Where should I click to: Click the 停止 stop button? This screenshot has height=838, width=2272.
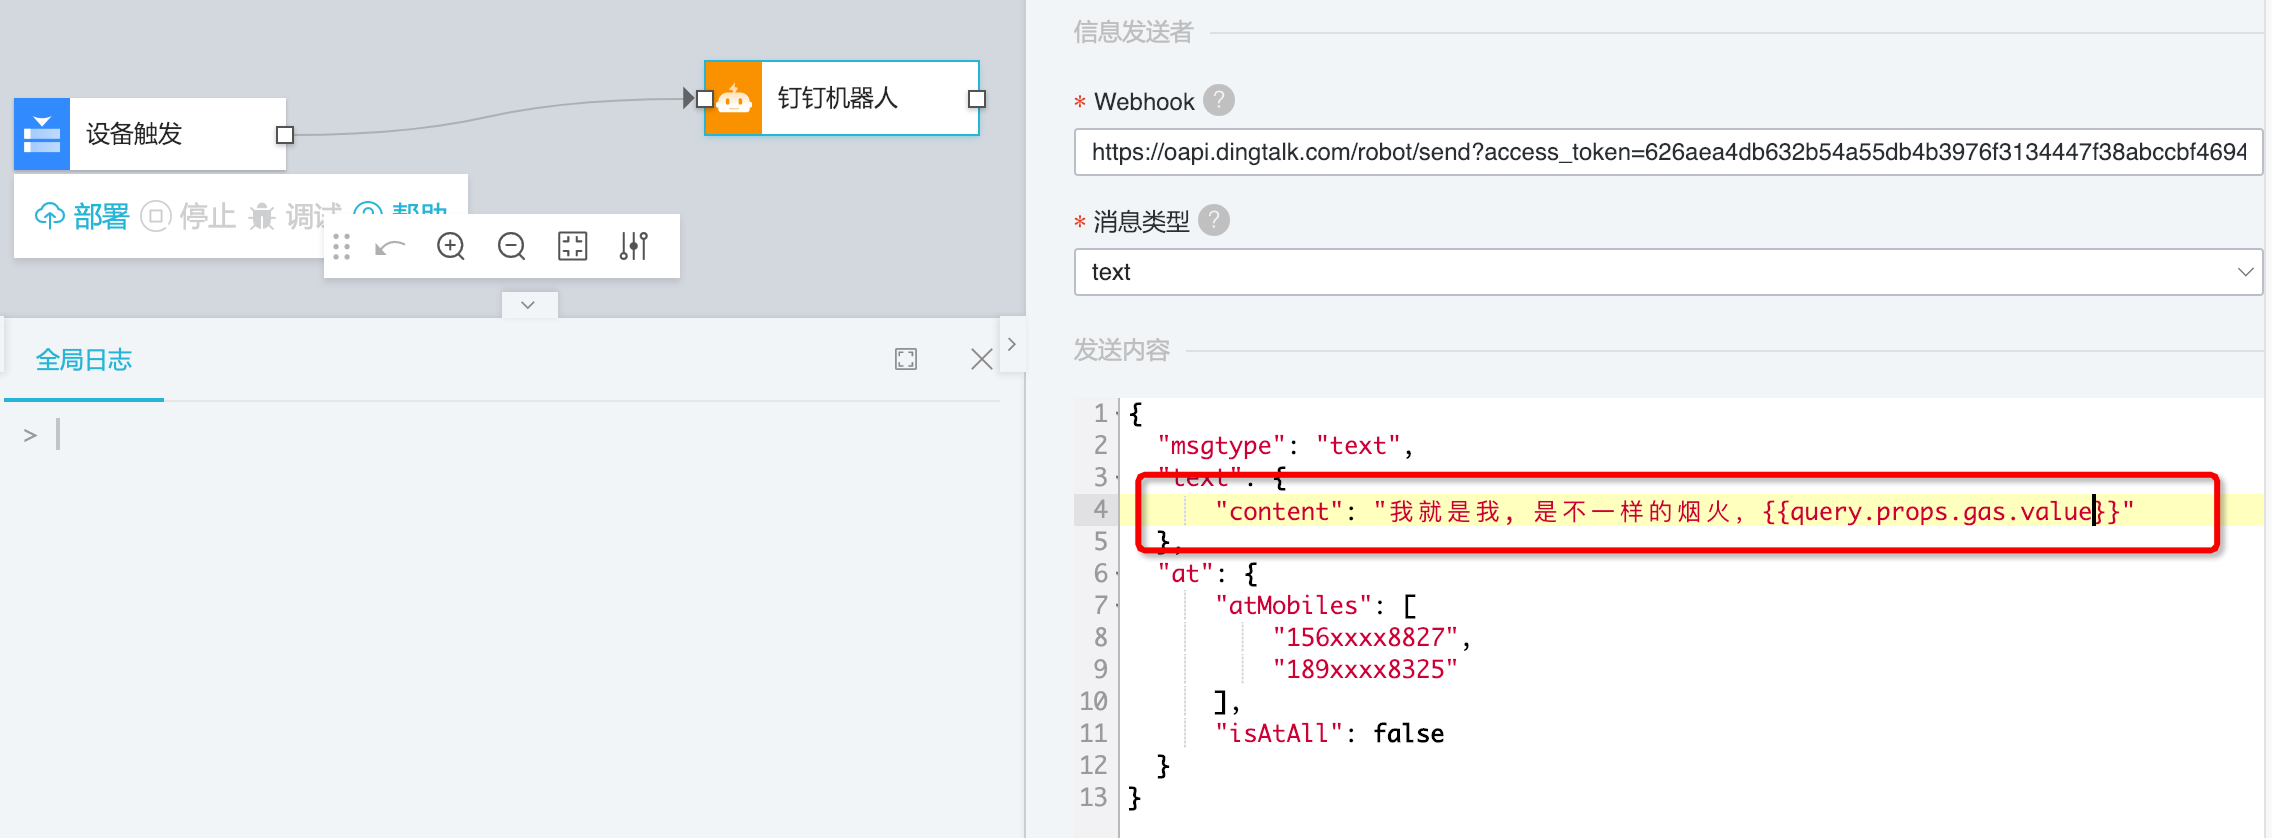click(x=189, y=216)
